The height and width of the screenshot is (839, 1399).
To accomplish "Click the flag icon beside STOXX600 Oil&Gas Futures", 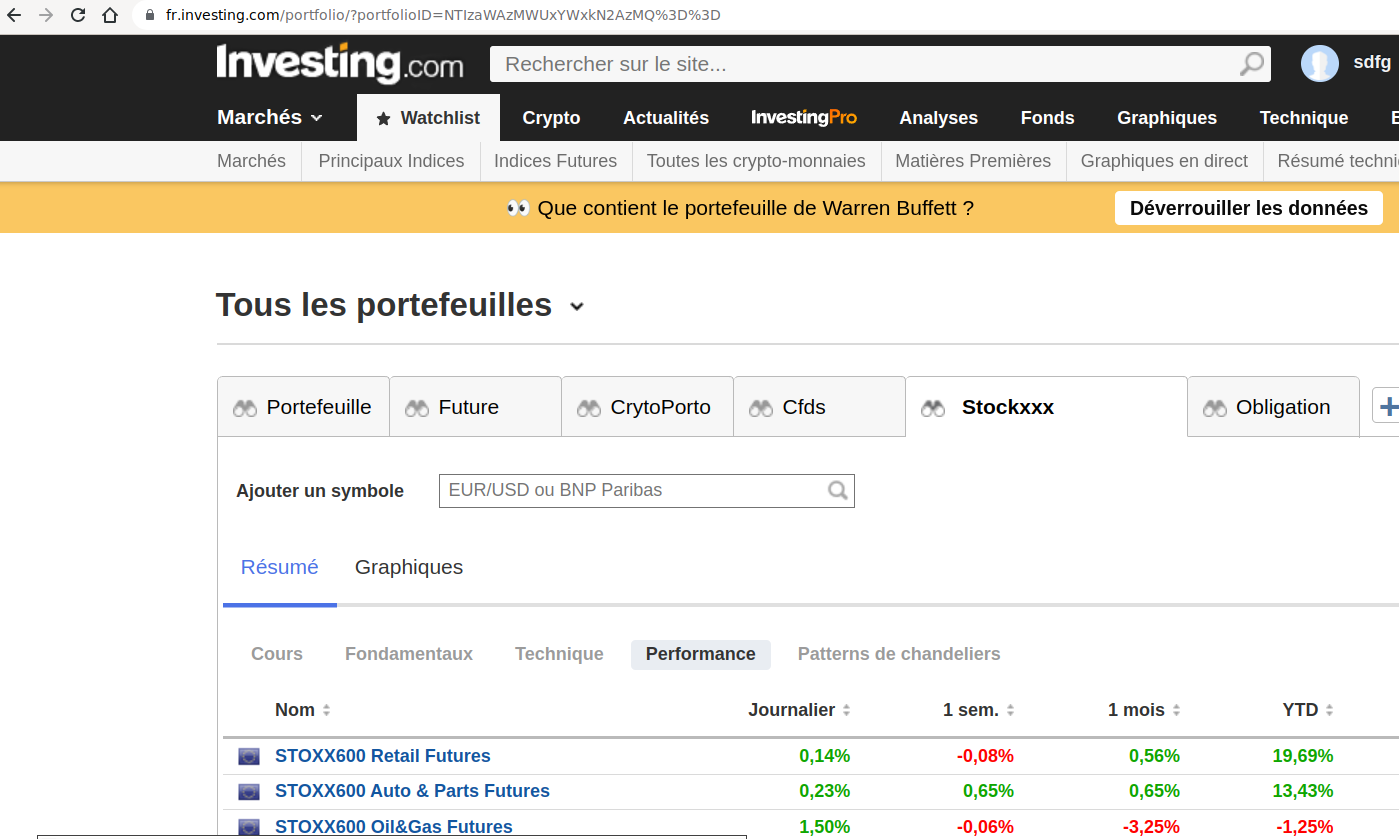I will click(x=249, y=827).
